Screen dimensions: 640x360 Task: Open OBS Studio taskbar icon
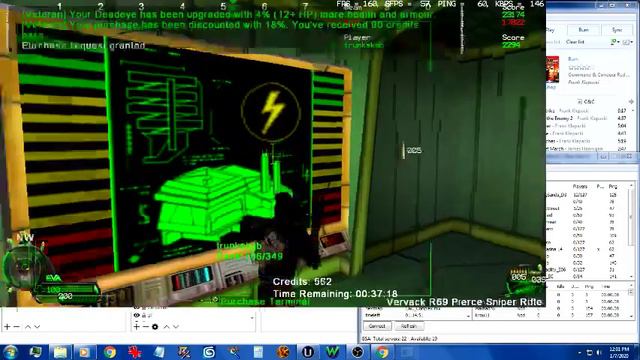(358, 352)
